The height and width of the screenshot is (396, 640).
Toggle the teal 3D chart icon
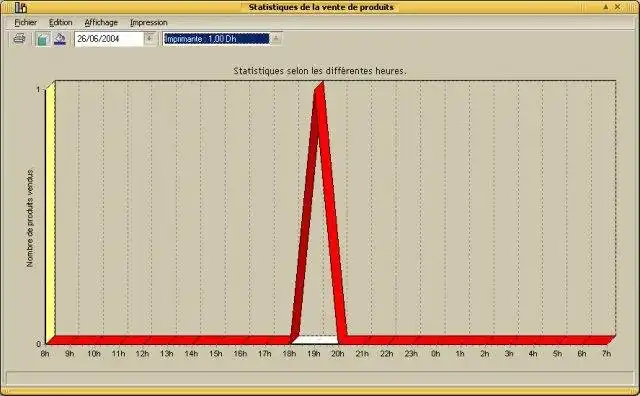click(42, 39)
